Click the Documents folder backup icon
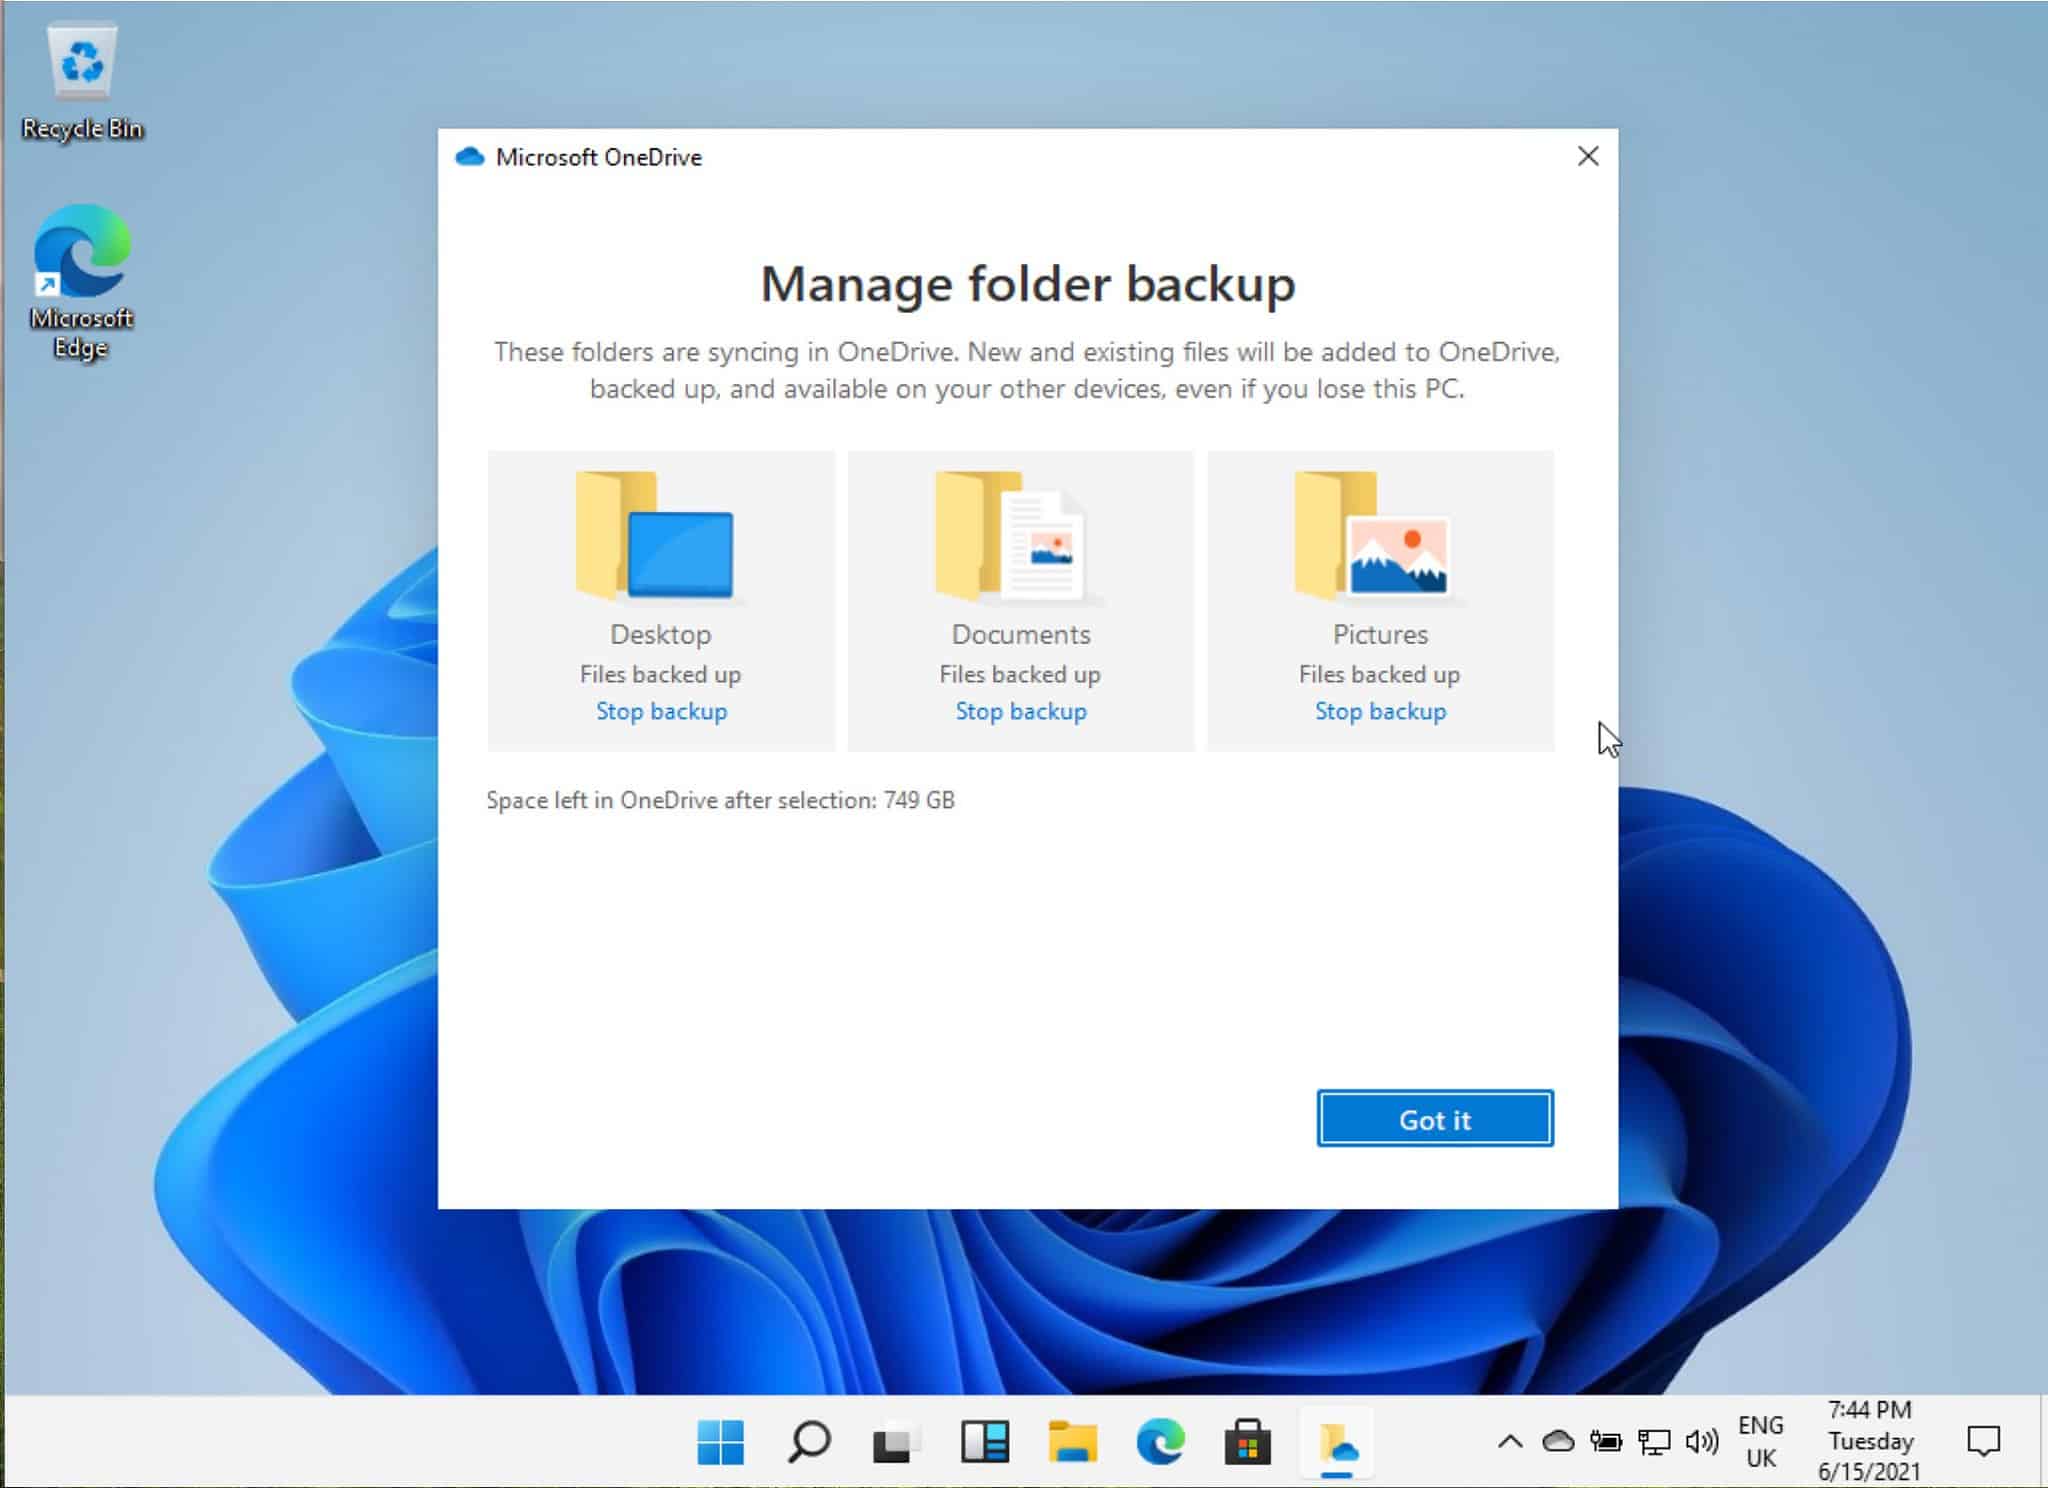 (1019, 534)
